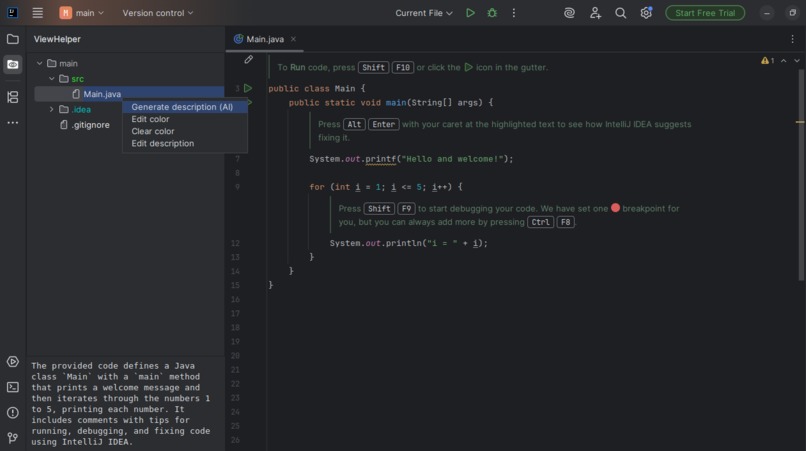Minimize the IDE window
This screenshot has height=451, width=806.
[766, 13]
